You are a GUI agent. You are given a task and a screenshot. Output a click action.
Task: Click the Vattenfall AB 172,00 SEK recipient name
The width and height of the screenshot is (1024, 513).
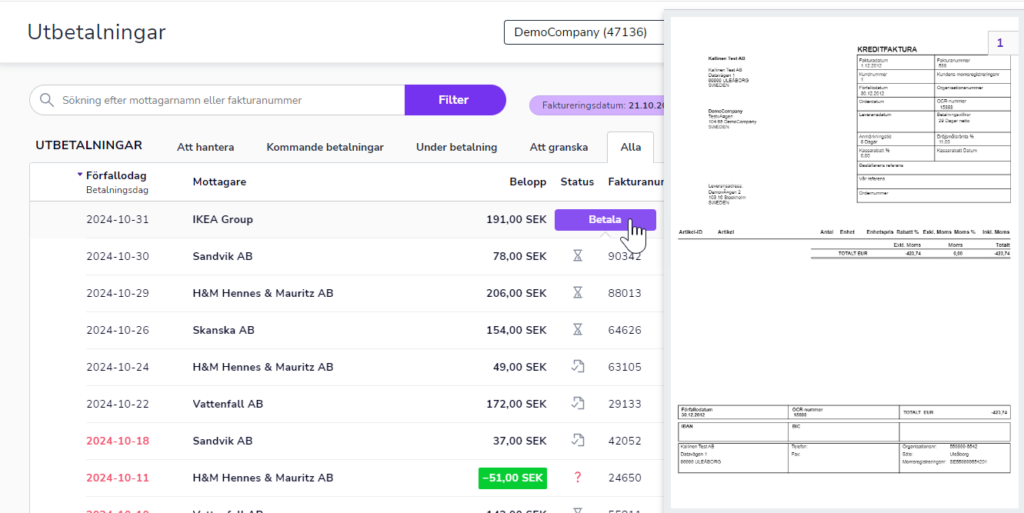point(228,404)
